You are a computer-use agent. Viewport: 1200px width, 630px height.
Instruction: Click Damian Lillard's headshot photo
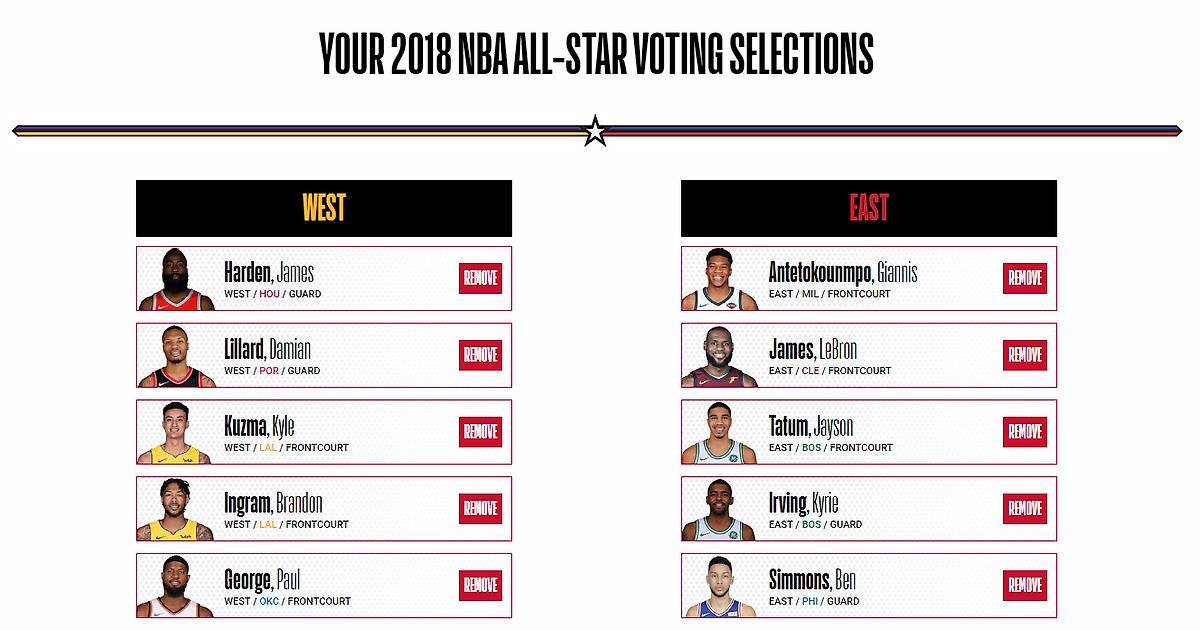(x=177, y=356)
